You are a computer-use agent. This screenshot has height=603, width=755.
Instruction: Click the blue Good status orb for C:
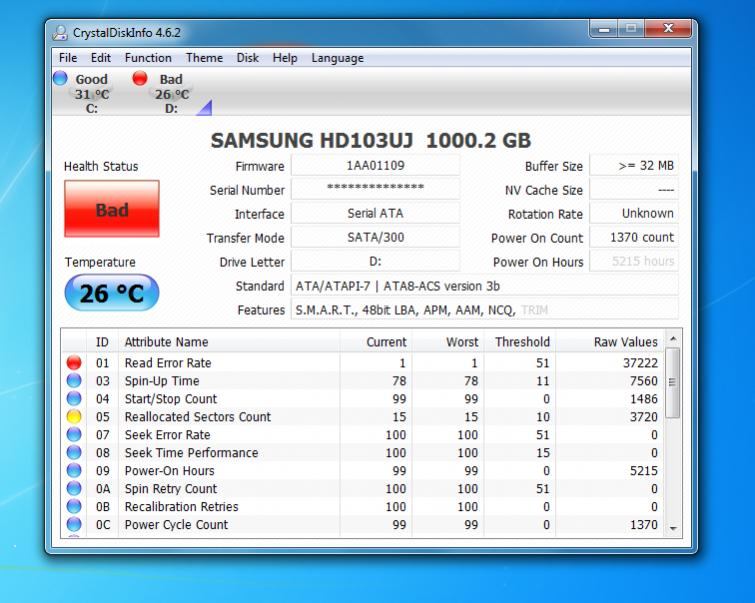coord(61,78)
